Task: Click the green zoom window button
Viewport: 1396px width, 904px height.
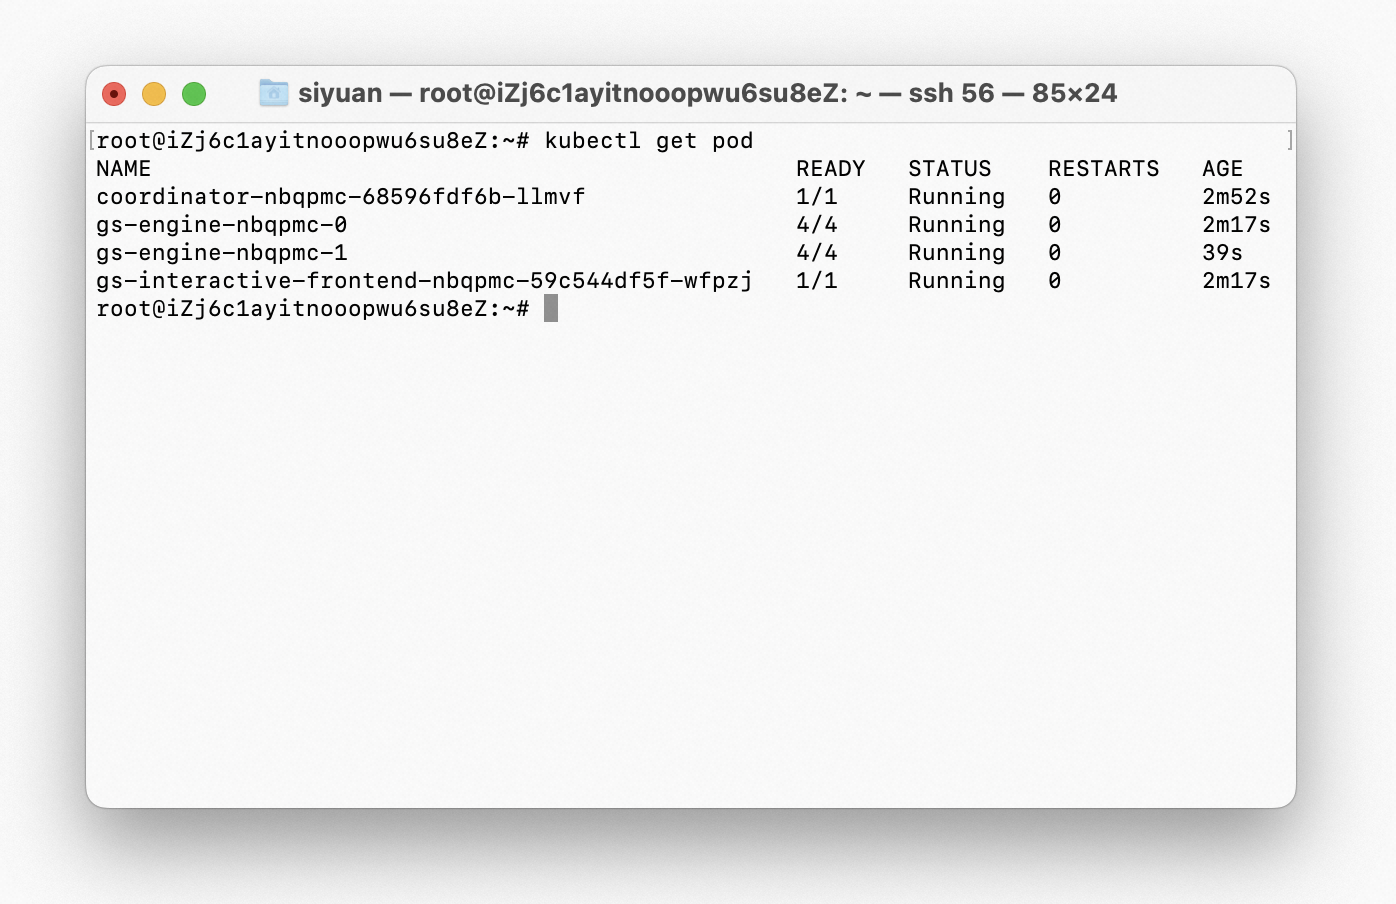Action: pyautogui.click(x=194, y=94)
